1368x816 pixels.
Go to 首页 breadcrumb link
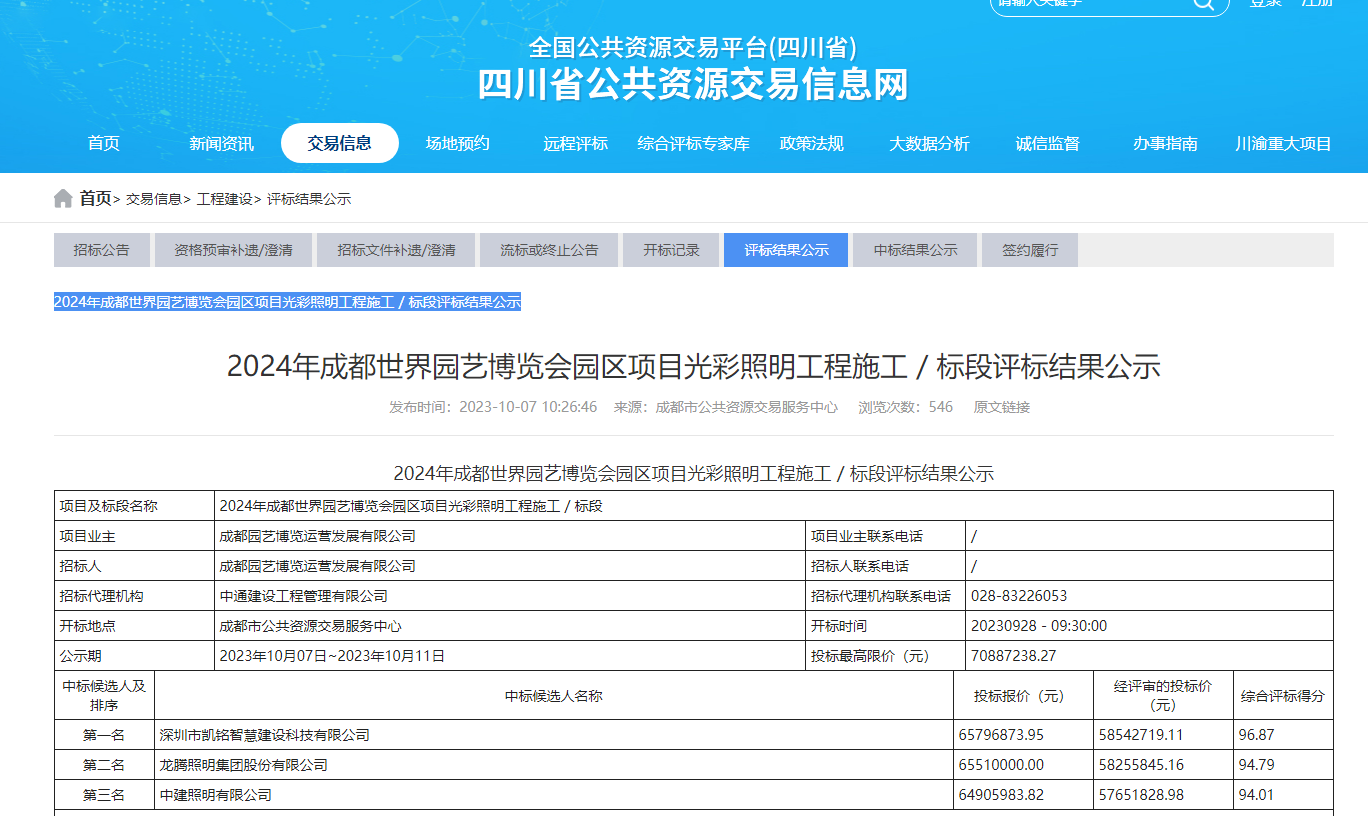(x=96, y=198)
